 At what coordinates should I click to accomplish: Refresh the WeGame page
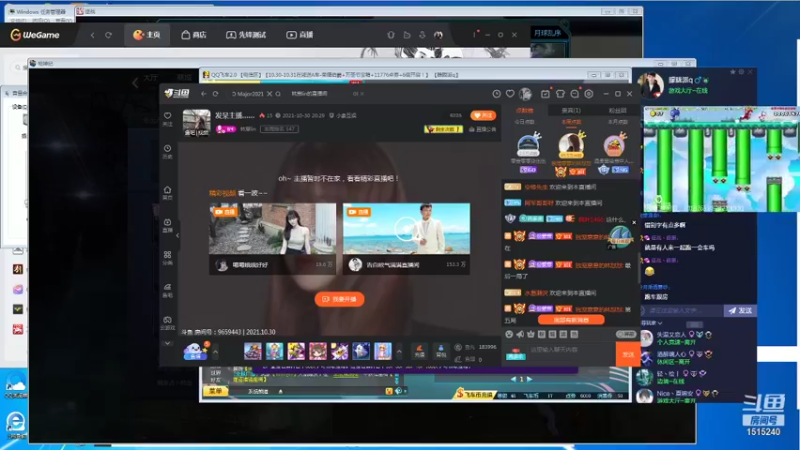(108, 35)
